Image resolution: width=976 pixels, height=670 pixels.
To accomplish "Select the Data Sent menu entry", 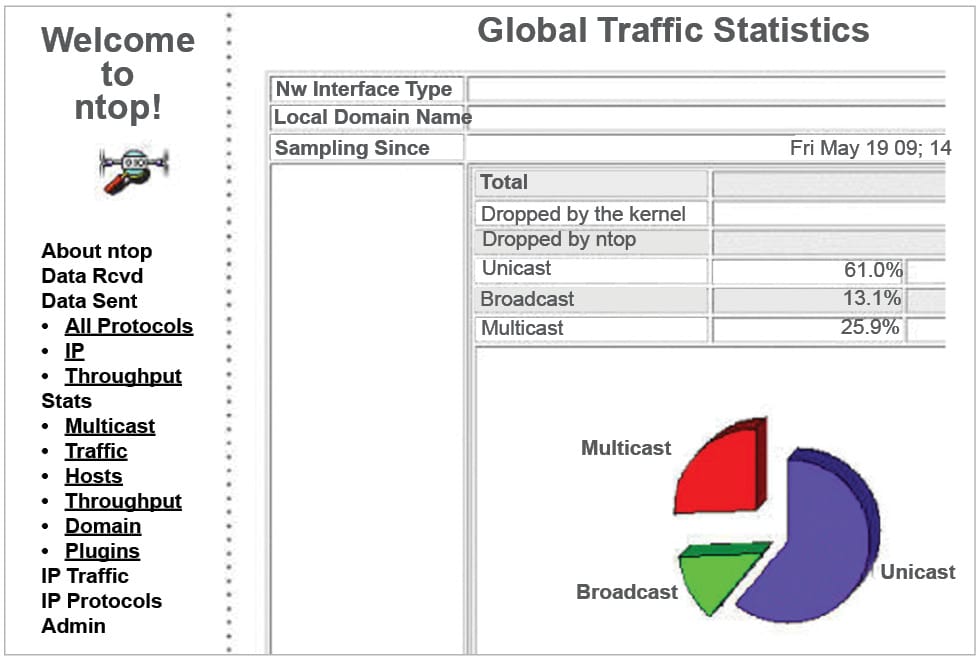I will [89, 301].
